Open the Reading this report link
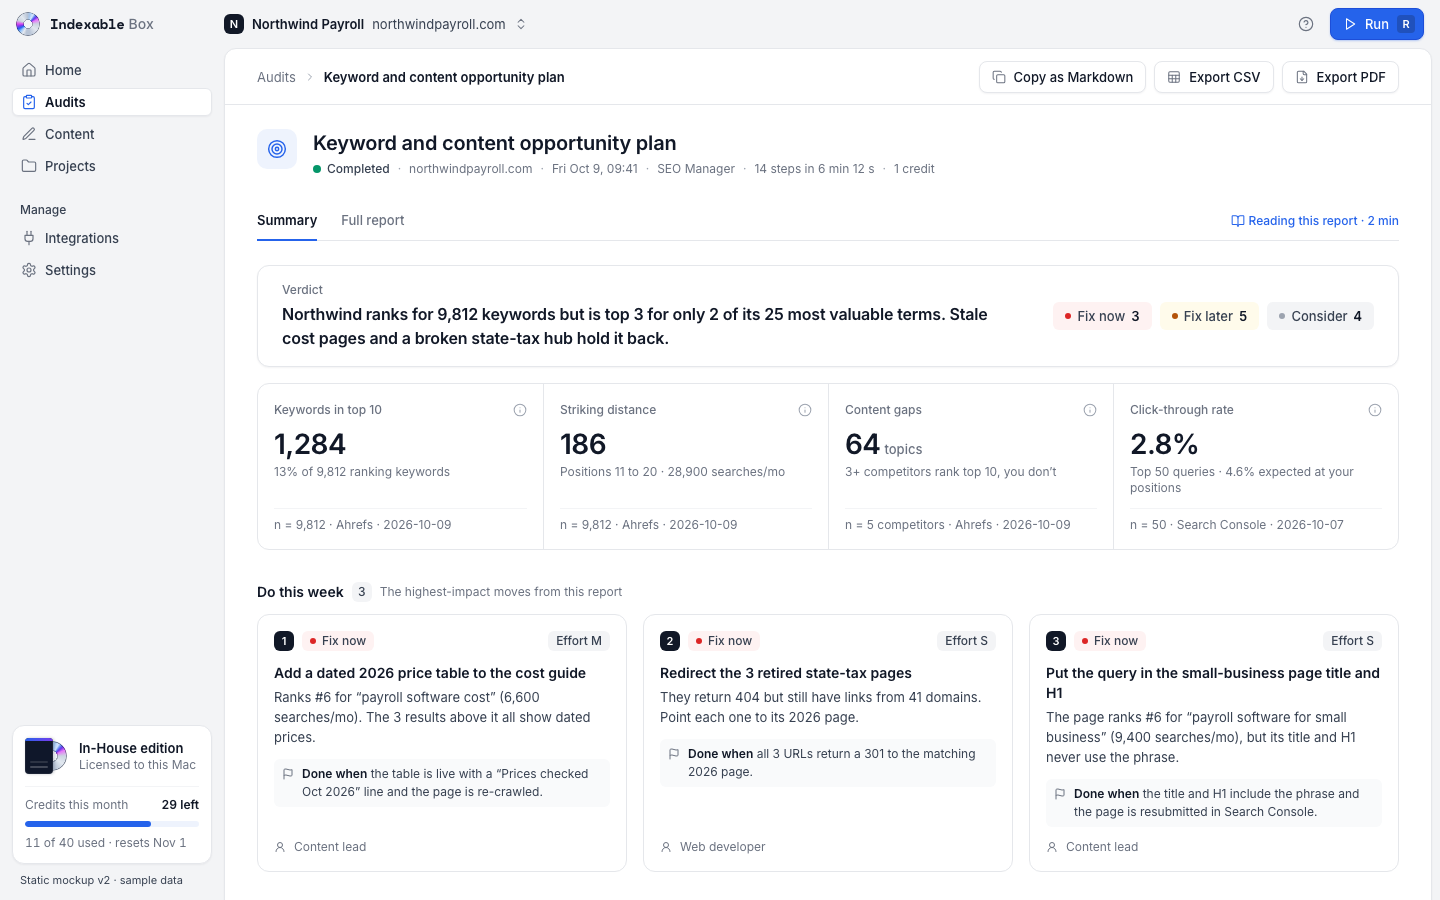The image size is (1440, 900). pyautogui.click(x=1315, y=221)
